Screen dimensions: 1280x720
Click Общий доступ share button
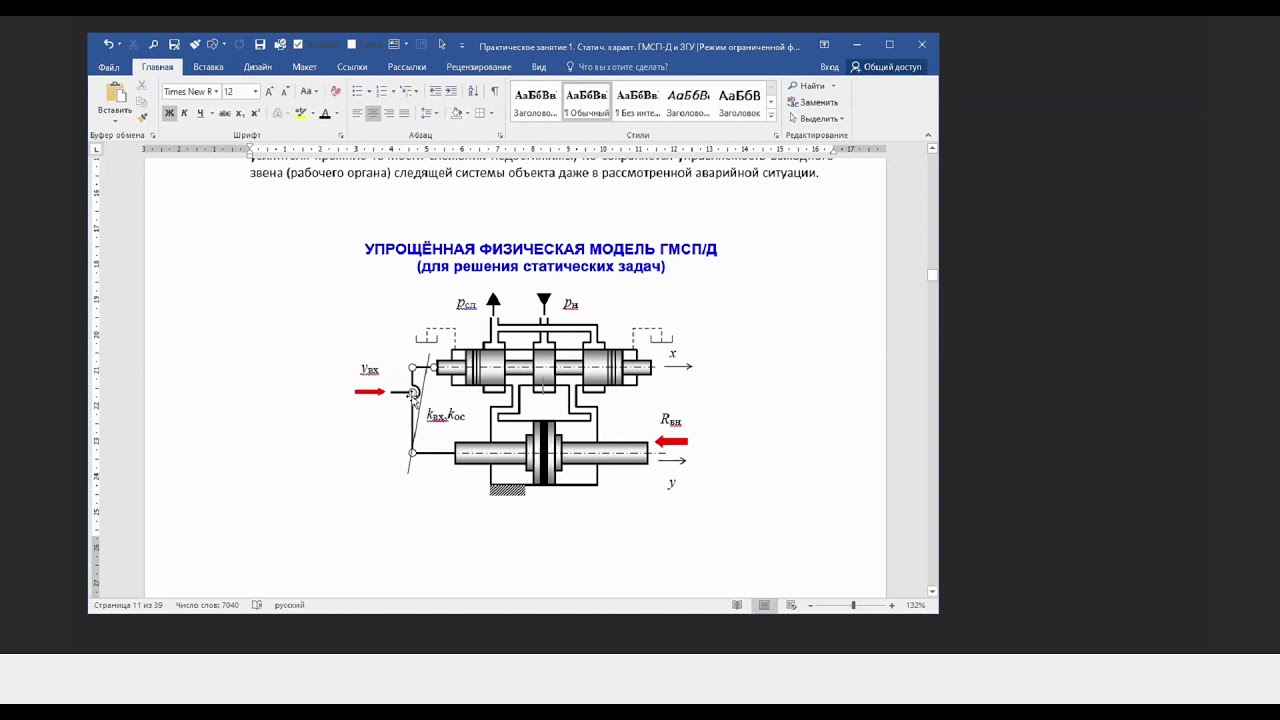click(x=886, y=67)
